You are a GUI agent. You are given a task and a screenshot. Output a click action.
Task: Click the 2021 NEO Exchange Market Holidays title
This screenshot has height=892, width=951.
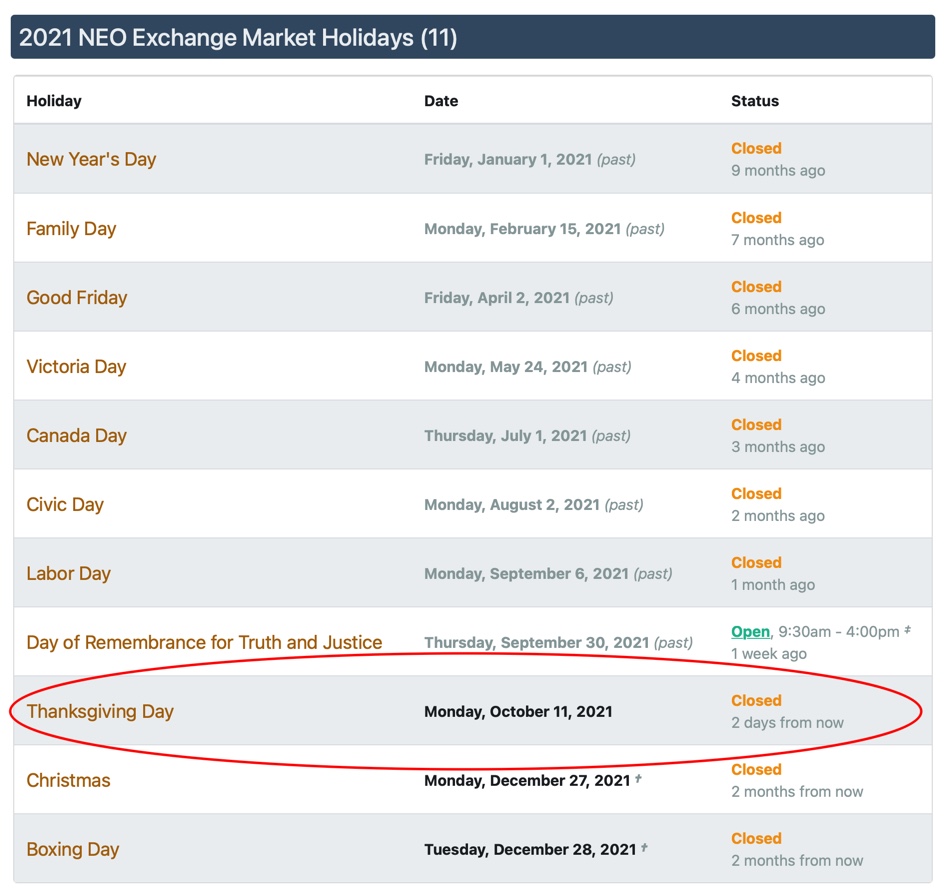click(x=238, y=38)
